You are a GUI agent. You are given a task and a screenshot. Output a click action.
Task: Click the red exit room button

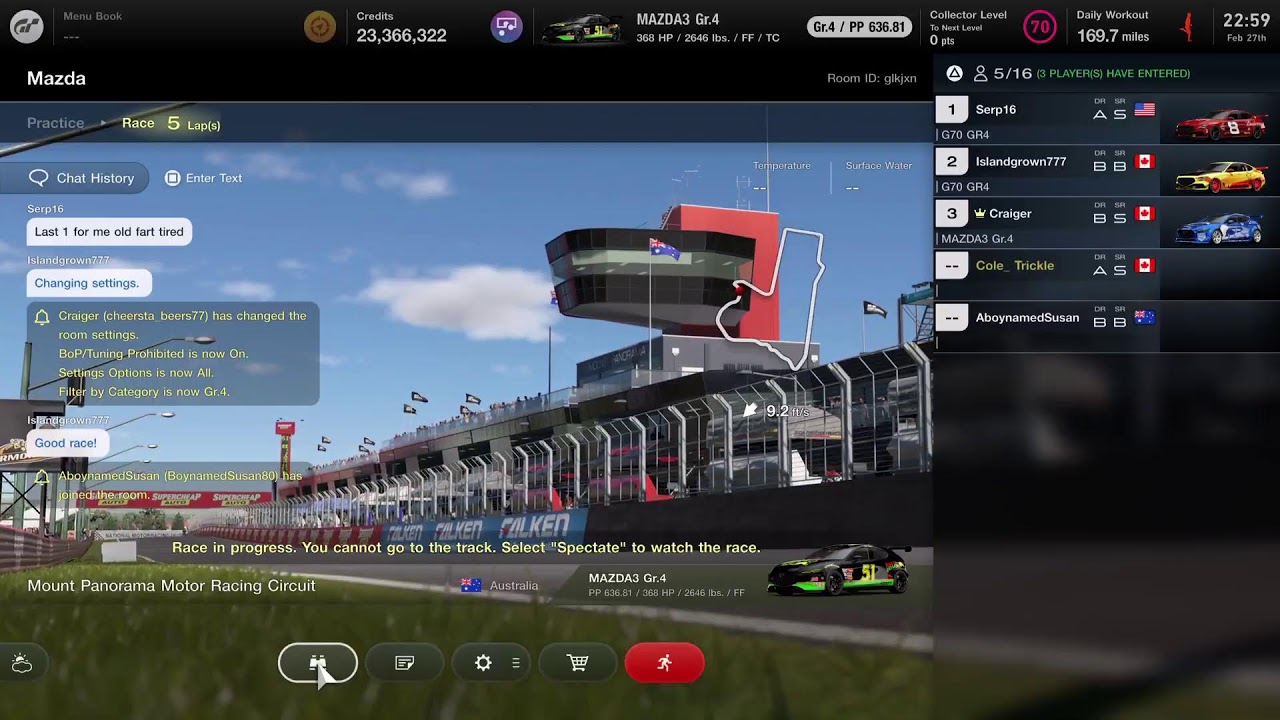[x=664, y=663]
